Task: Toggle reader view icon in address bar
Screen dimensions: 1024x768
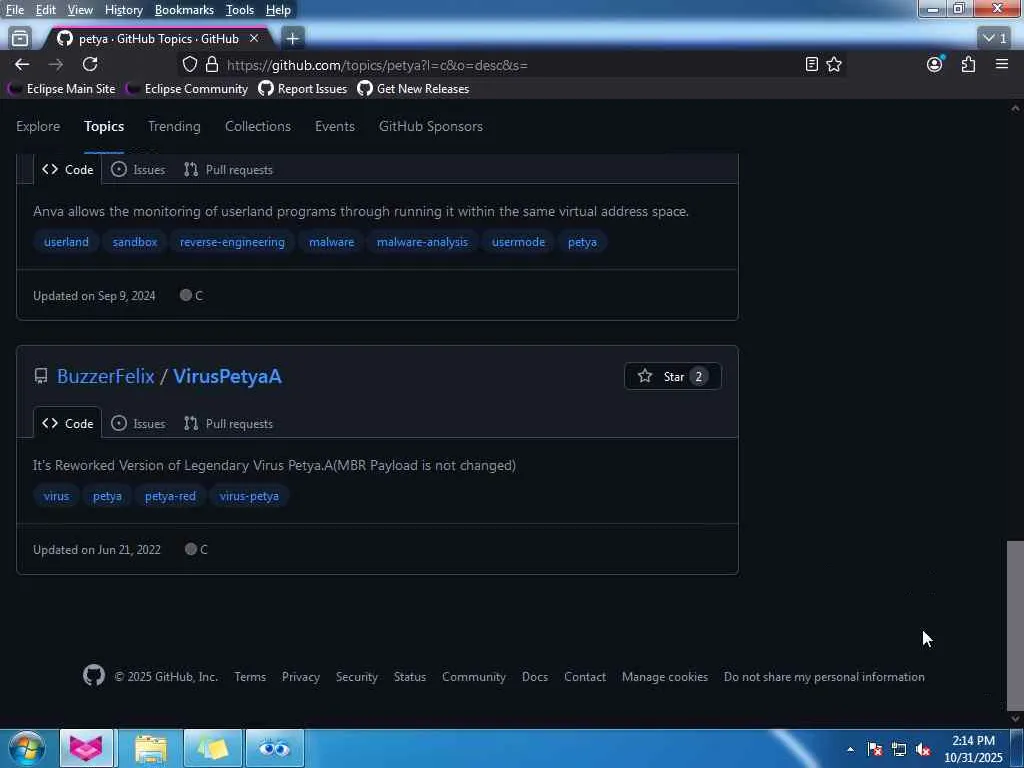Action: 811,64
